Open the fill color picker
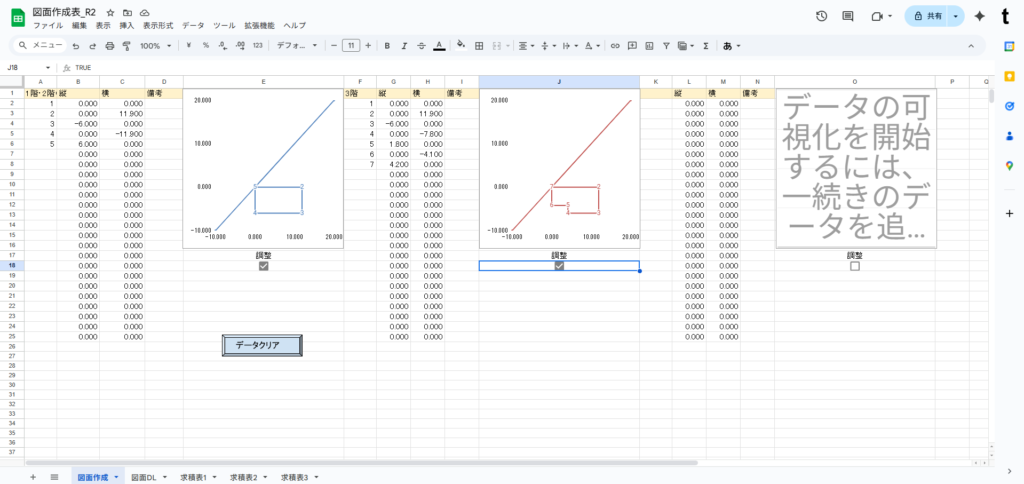This screenshot has height=484, width=1024. click(x=460, y=46)
